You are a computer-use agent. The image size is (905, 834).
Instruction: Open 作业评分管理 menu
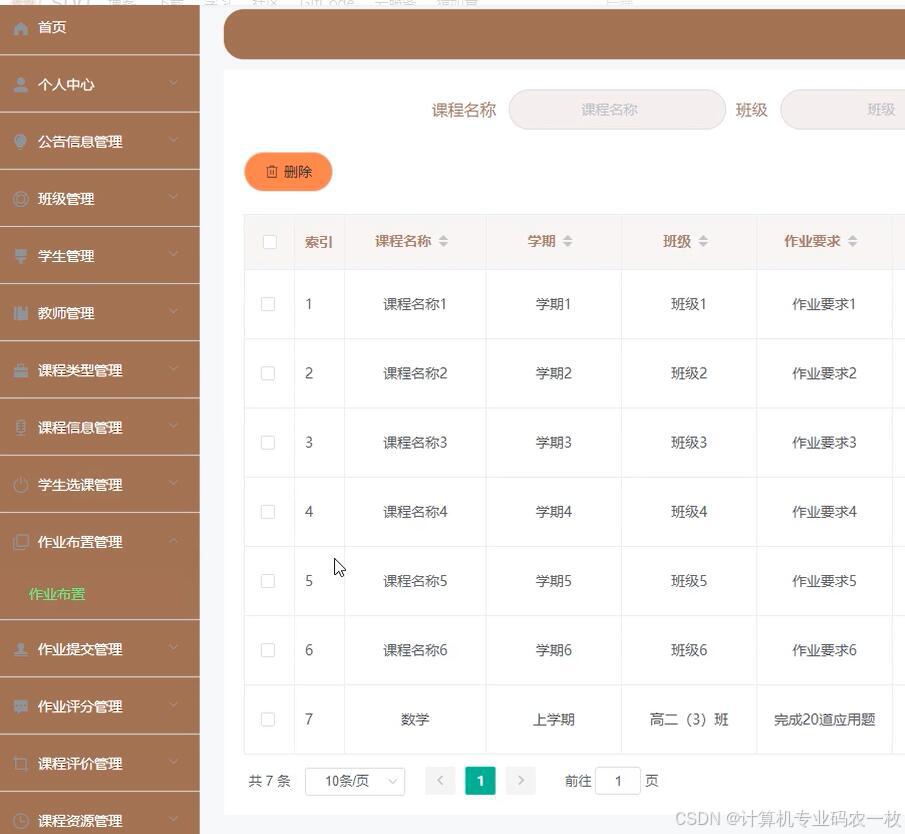pos(100,706)
